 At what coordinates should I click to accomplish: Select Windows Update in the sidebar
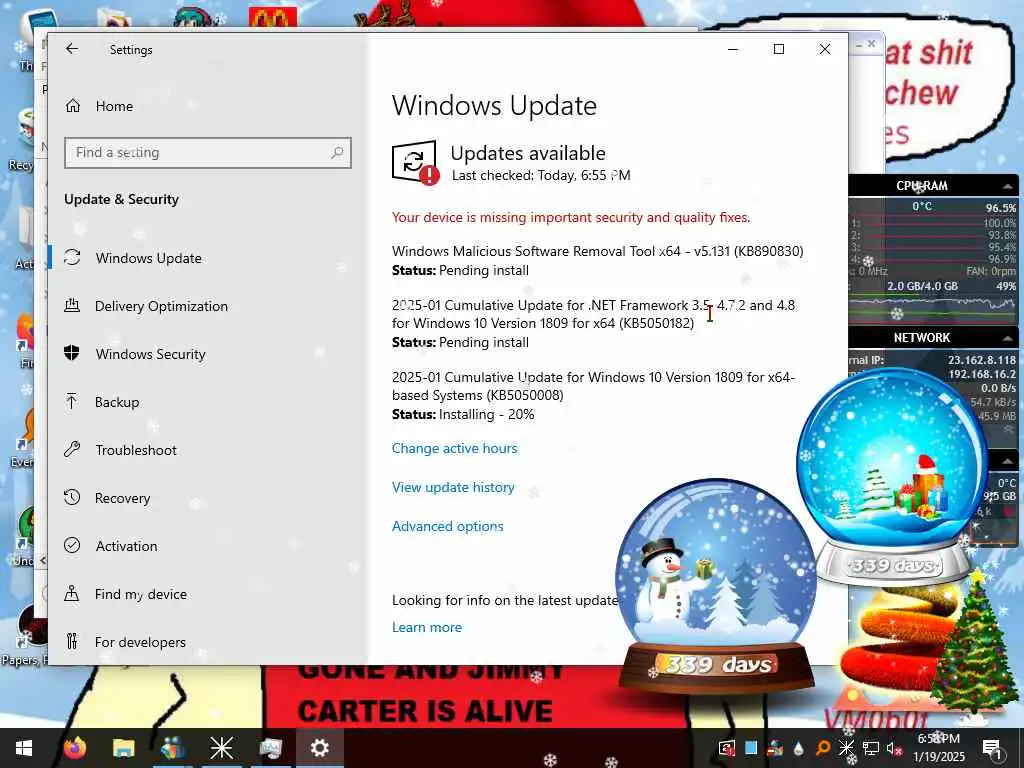click(x=148, y=258)
